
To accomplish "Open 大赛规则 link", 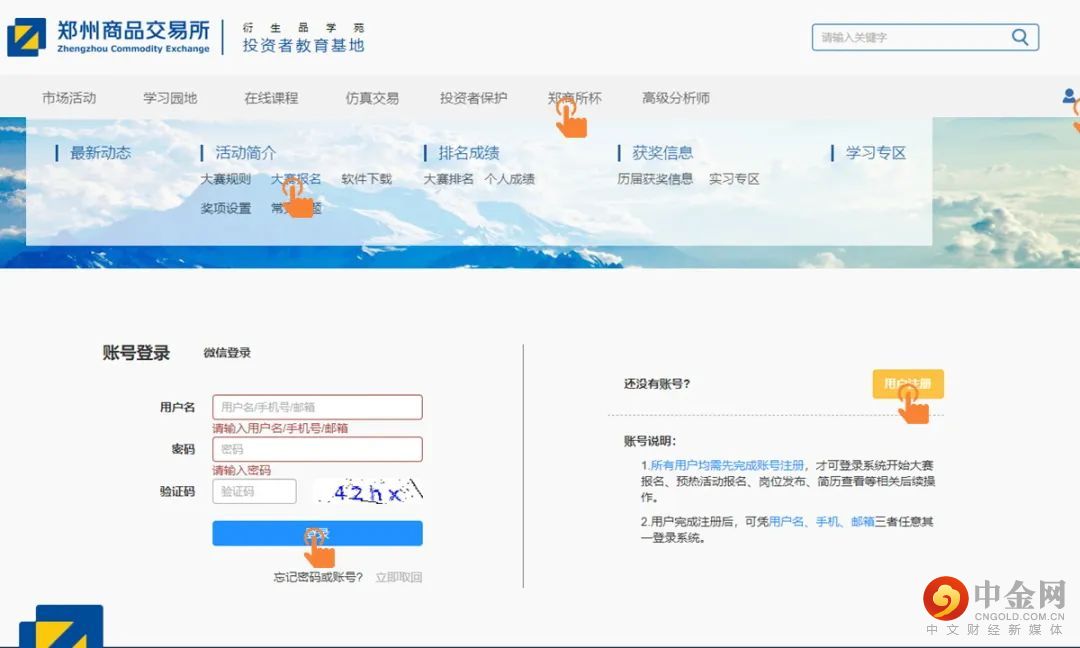I will point(225,179).
